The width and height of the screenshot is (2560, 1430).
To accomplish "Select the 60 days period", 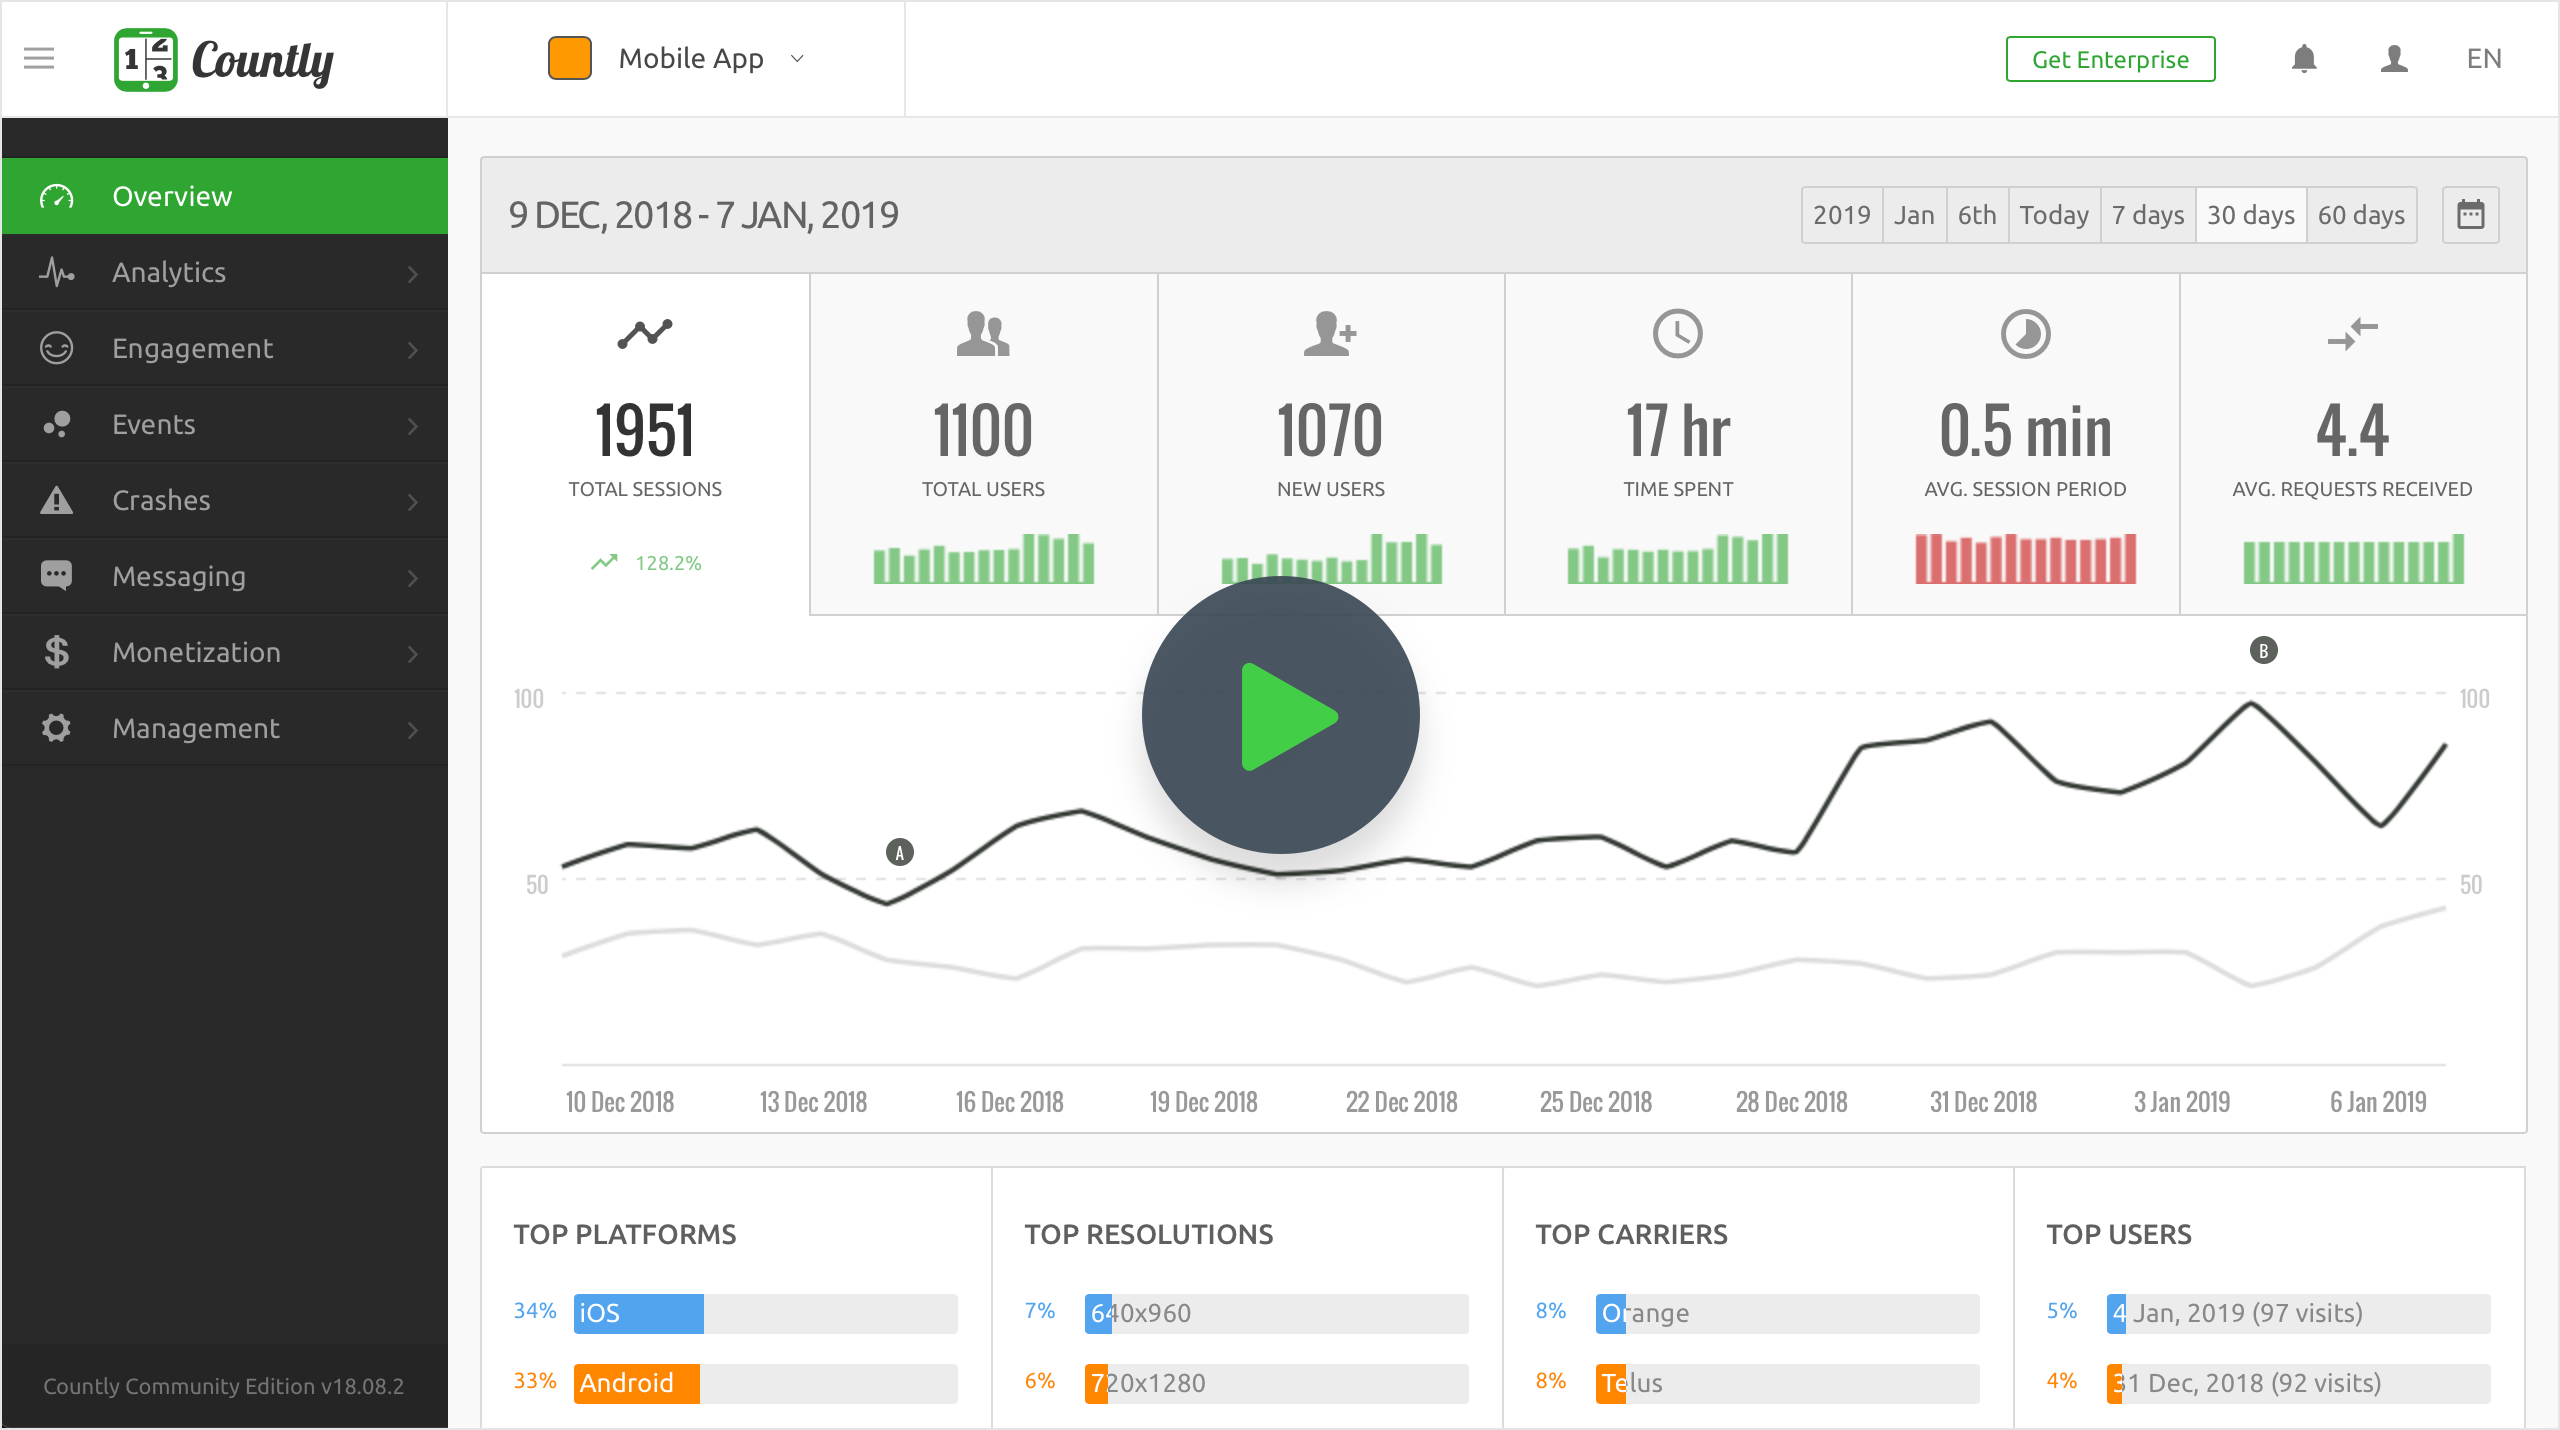I will pyautogui.click(x=2362, y=215).
